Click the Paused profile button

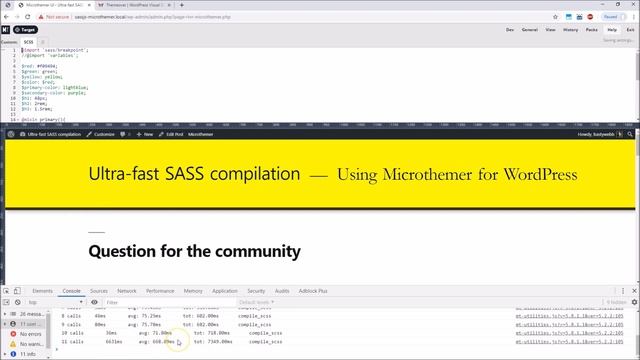click(613, 17)
